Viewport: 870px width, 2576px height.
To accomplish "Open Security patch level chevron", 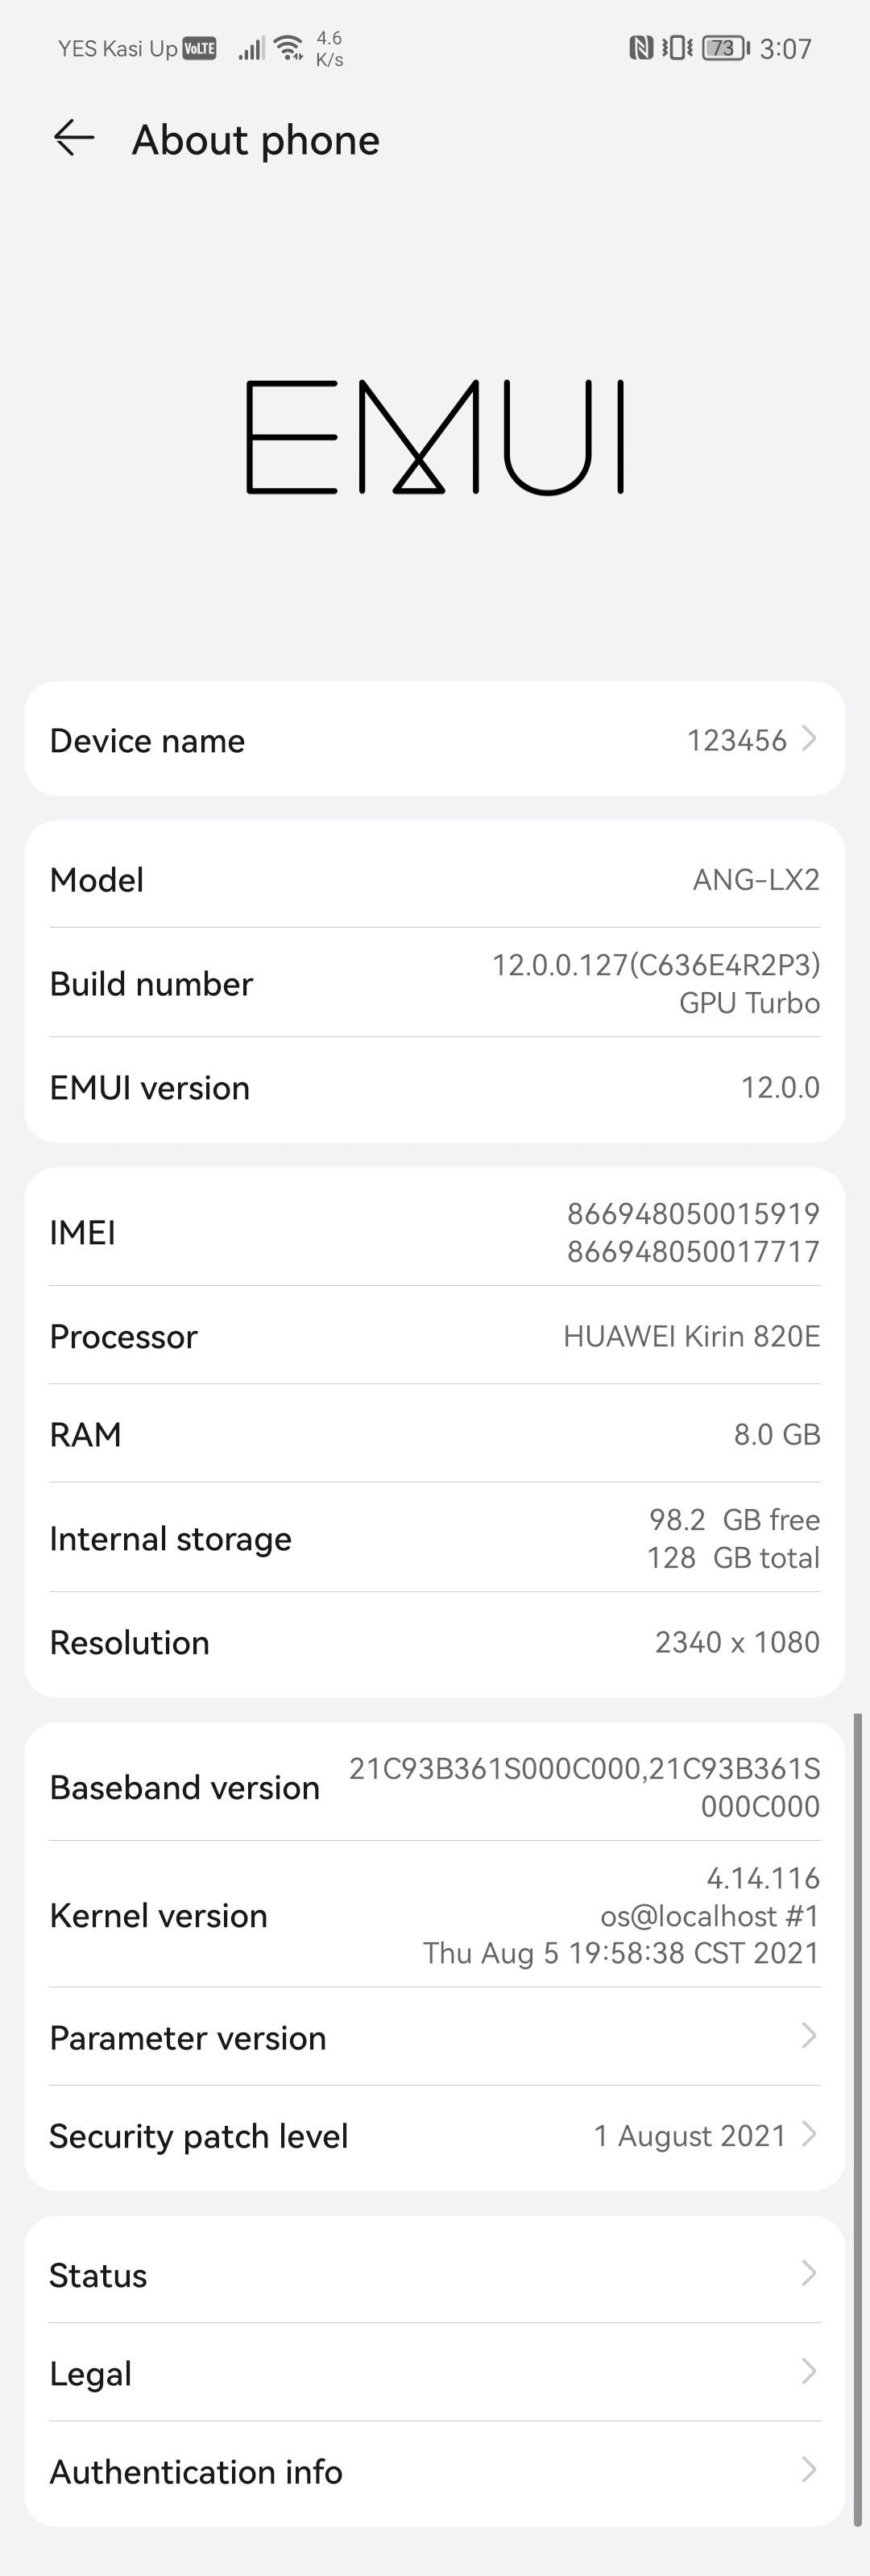I will click(x=810, y=2134).
